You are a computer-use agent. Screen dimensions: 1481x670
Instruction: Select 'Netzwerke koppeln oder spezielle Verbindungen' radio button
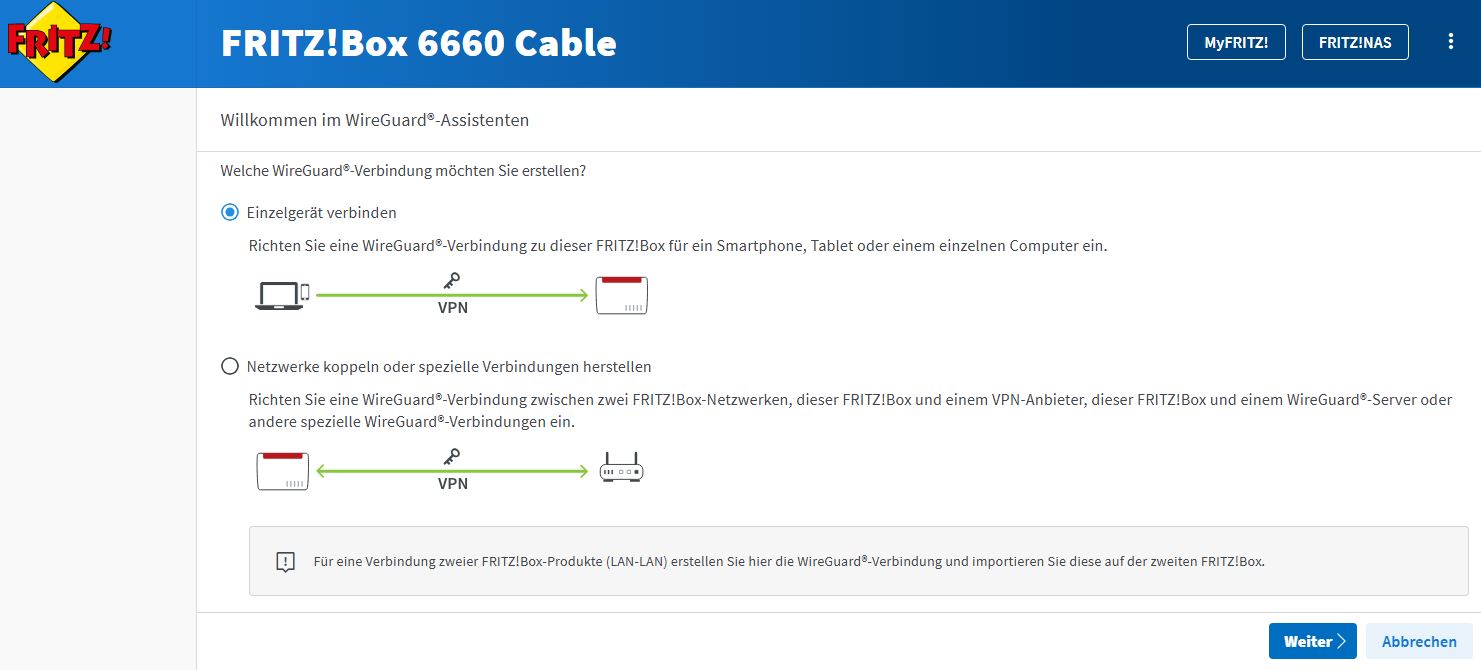[x=230, y=366]
